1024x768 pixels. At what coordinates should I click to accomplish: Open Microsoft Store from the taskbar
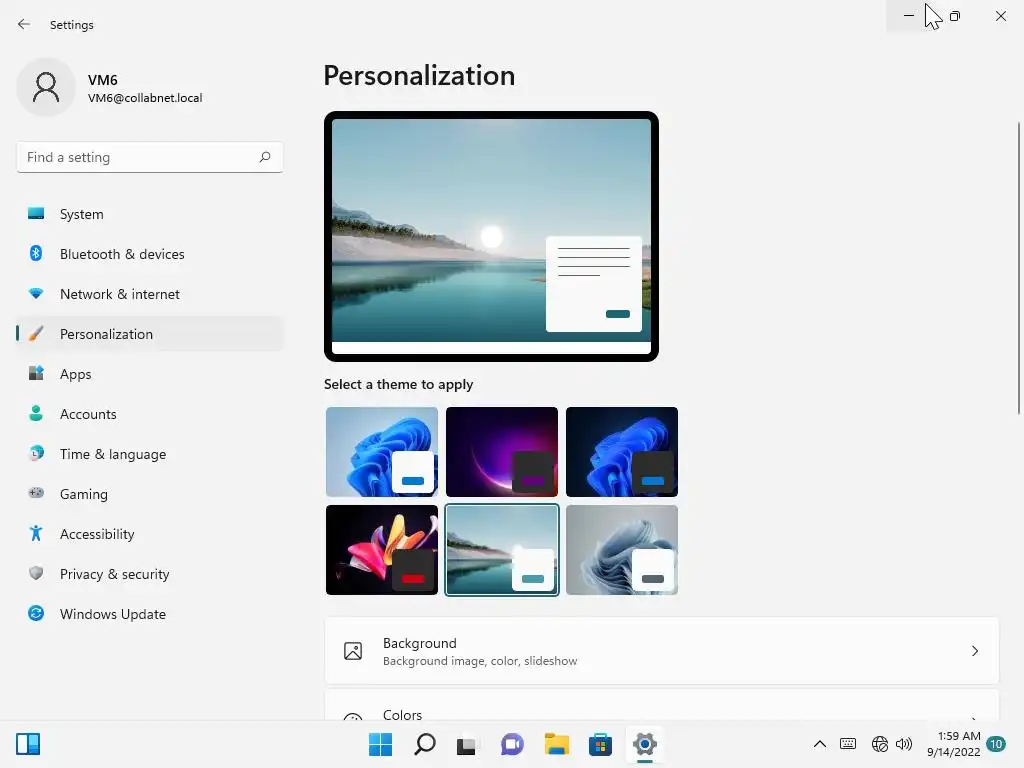coord(600,744)
